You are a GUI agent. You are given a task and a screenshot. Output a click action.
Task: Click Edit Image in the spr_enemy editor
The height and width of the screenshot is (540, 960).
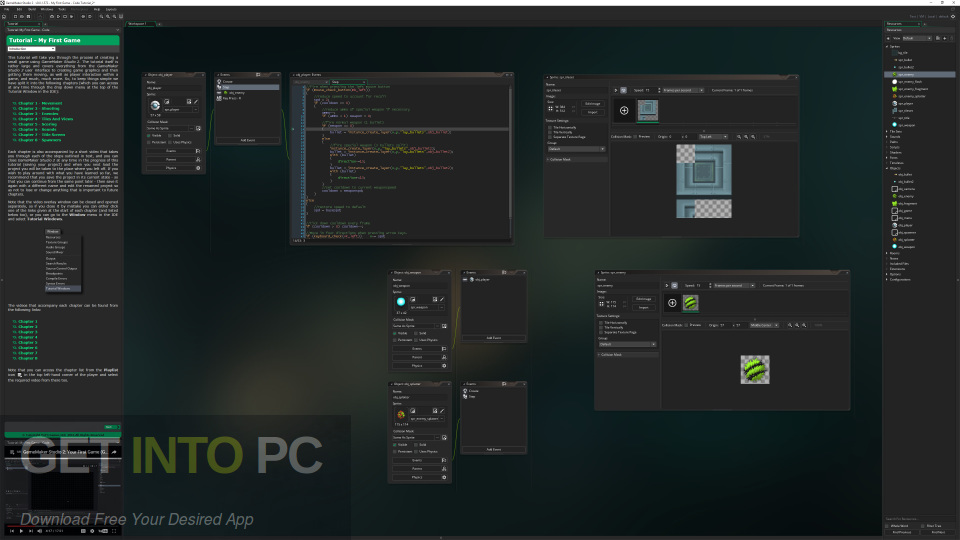(x=643, y=299)
